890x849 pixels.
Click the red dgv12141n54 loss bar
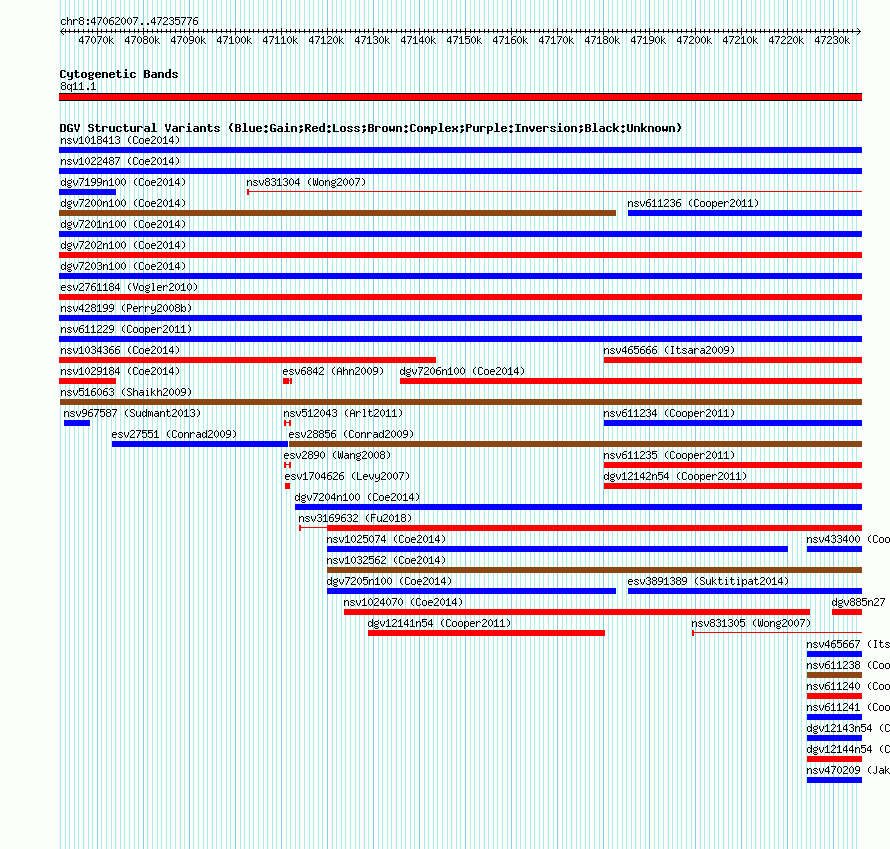486,633
